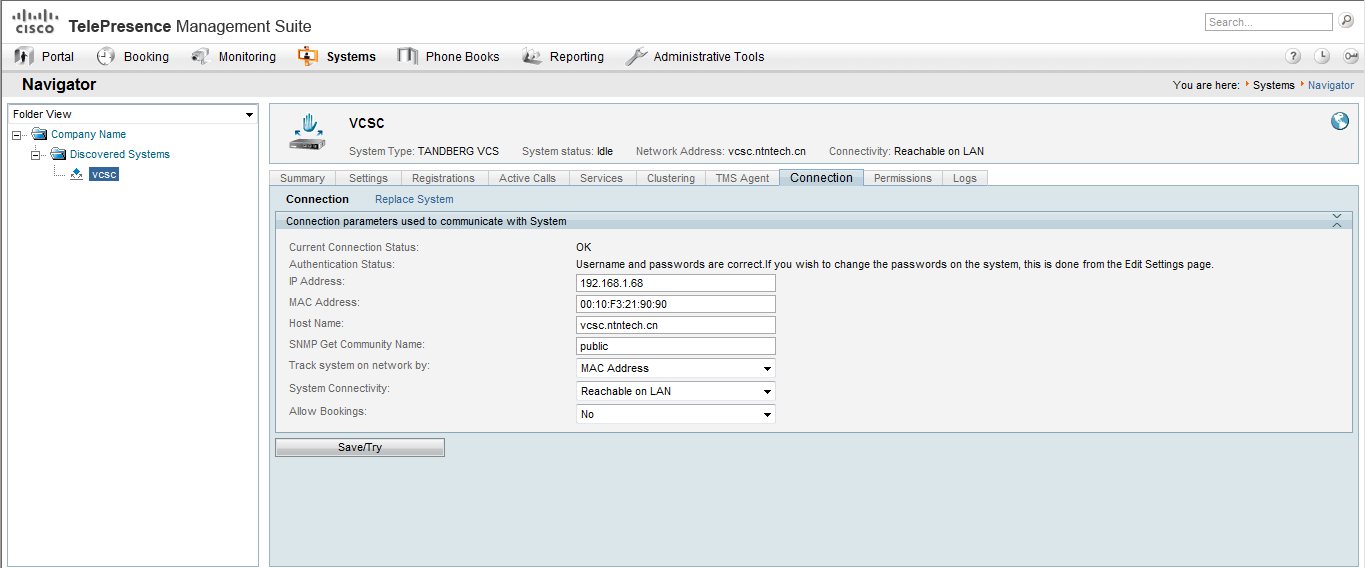
Task: Switch to the TMS Agent tab
Action: (742, 178)
